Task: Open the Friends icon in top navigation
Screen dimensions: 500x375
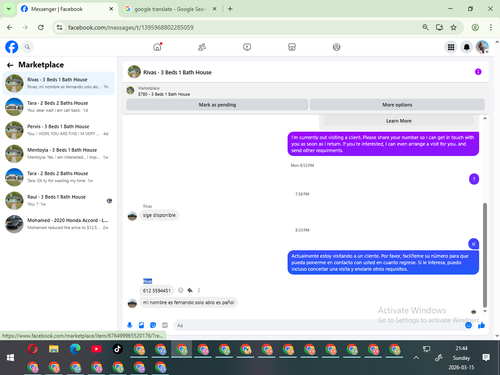Action: [x=202, y=47]
